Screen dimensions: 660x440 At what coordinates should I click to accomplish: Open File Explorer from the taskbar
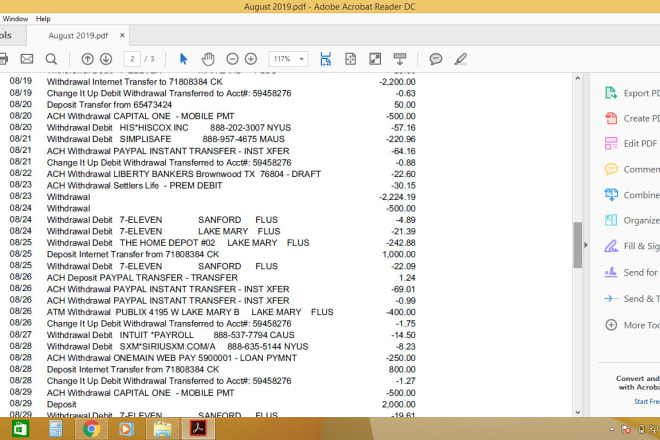162,429
